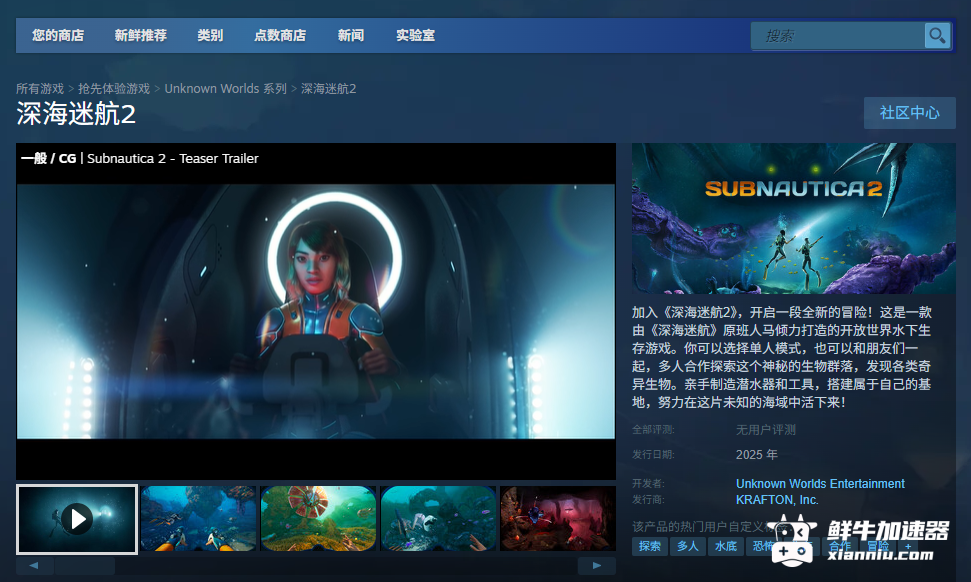Viewport: 971px width, 582px height.
Task: View the second screenshot with swimming divers
Action: tap(198, 519)
